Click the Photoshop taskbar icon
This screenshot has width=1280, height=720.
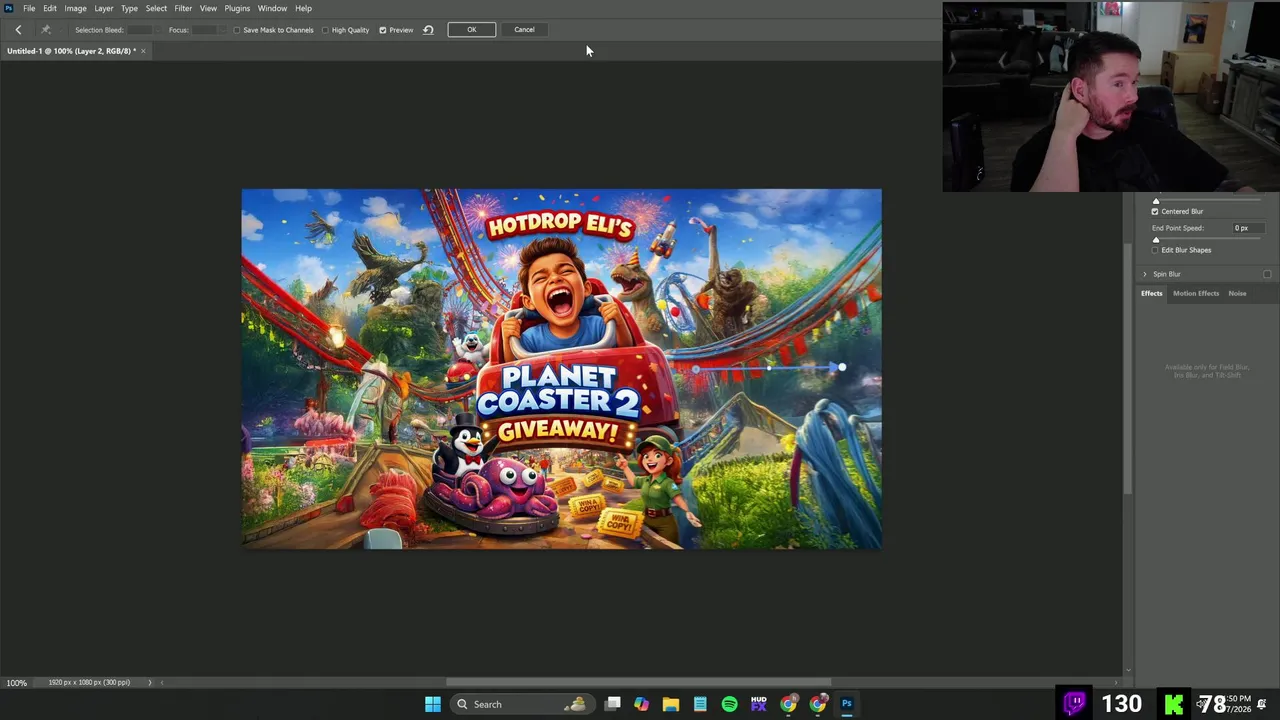click(x=847, y=704)
